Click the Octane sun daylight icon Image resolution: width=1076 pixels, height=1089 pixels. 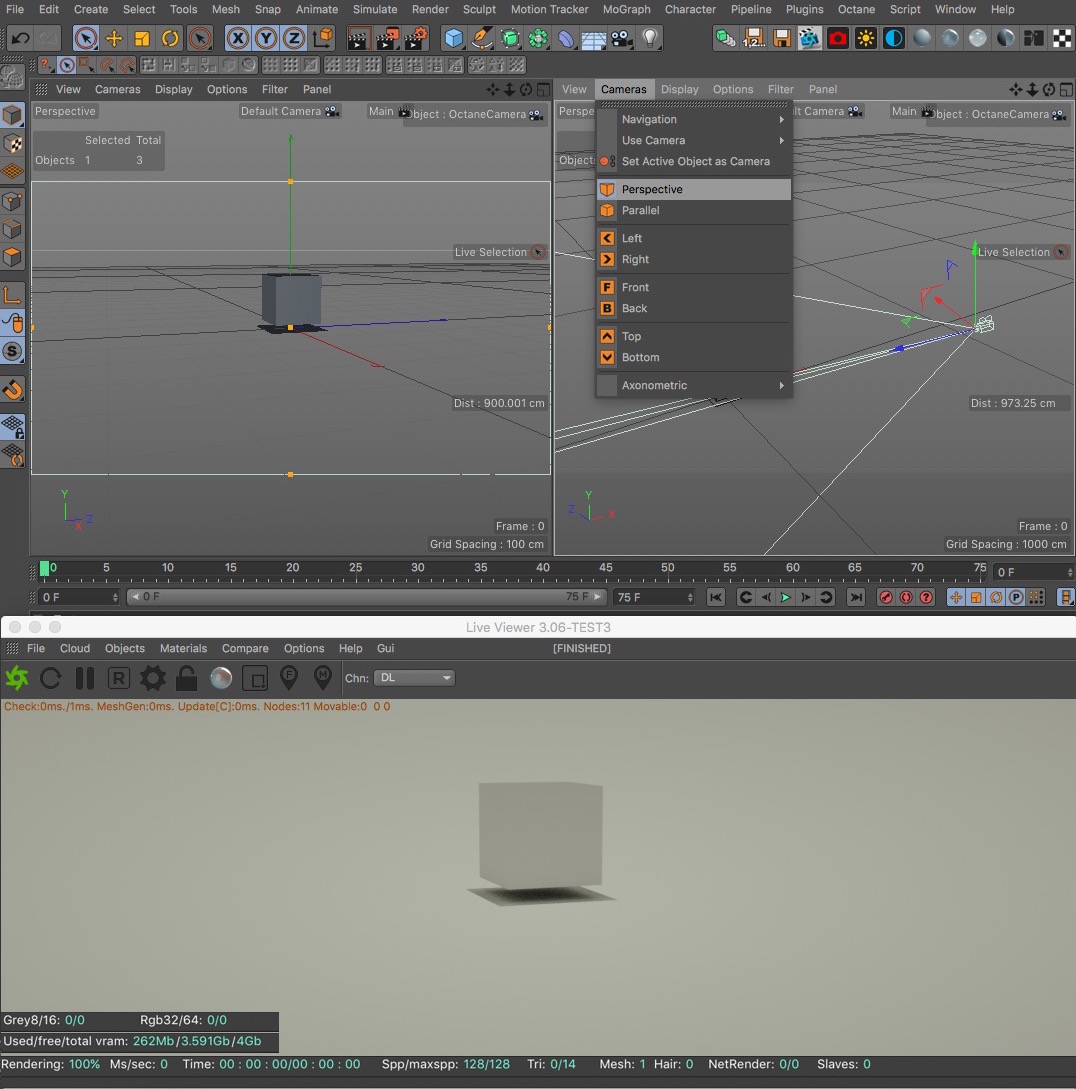pyautogui.click(x=866, y=38)
